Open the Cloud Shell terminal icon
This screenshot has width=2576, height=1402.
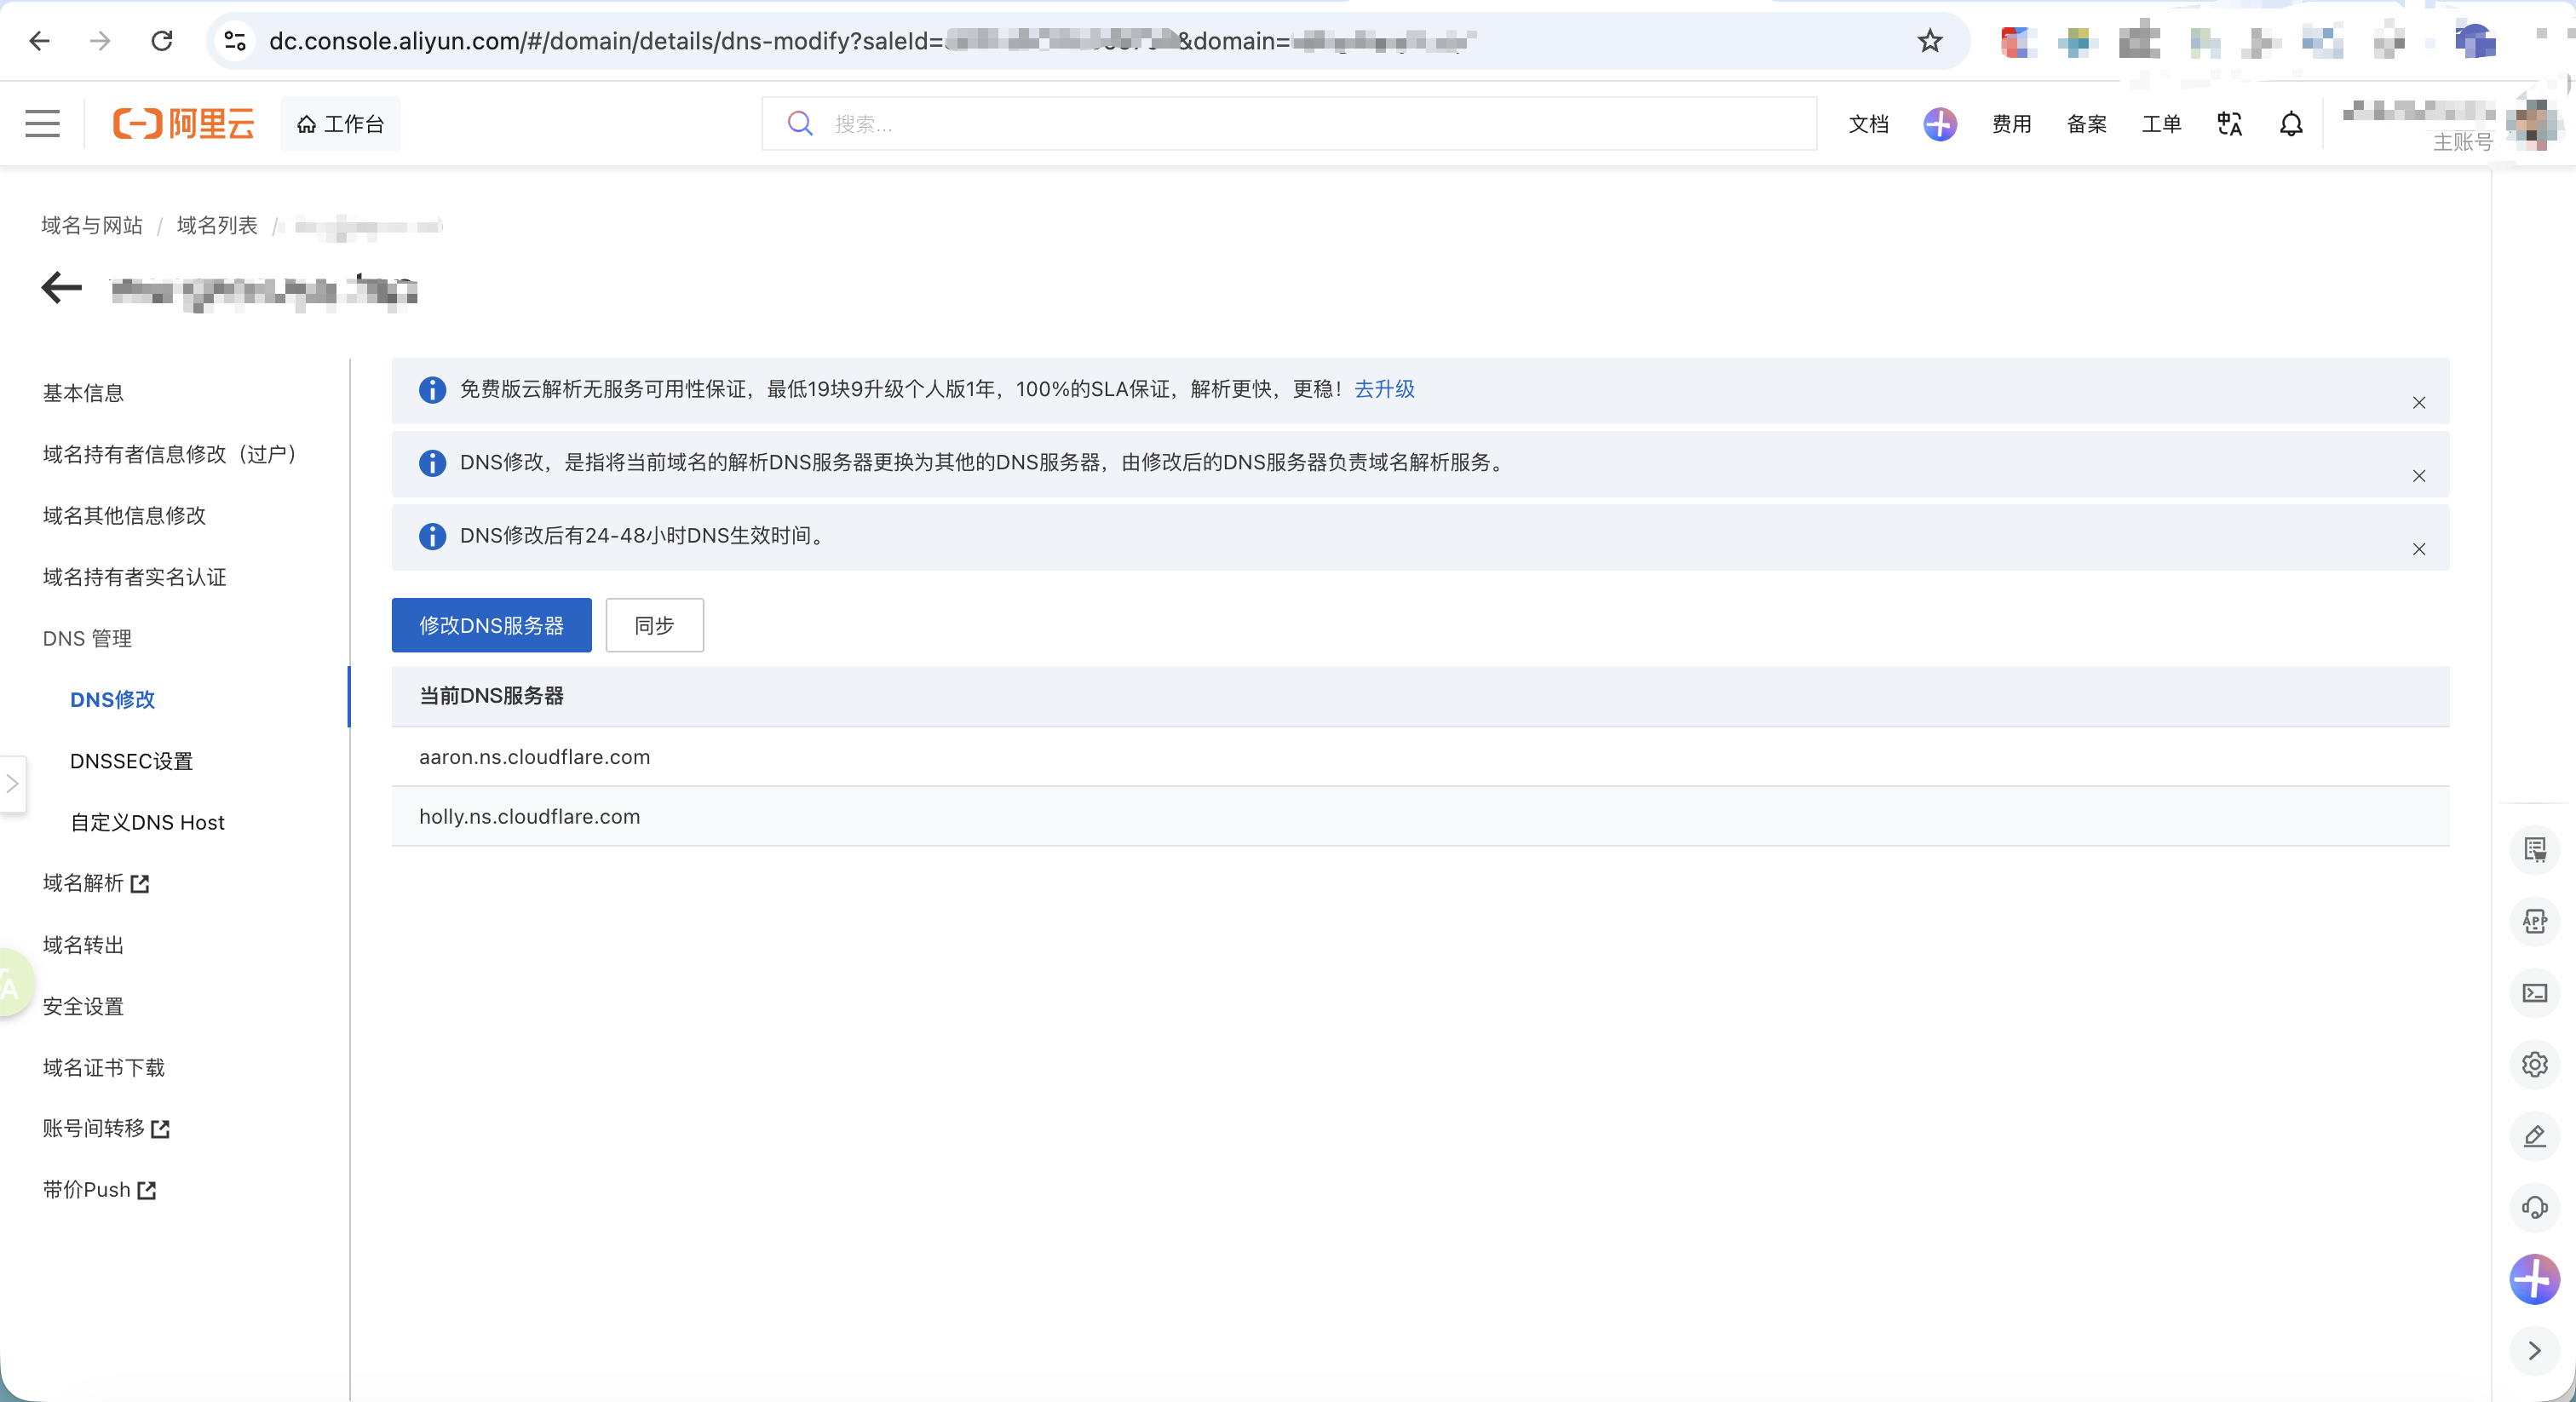2534,993
